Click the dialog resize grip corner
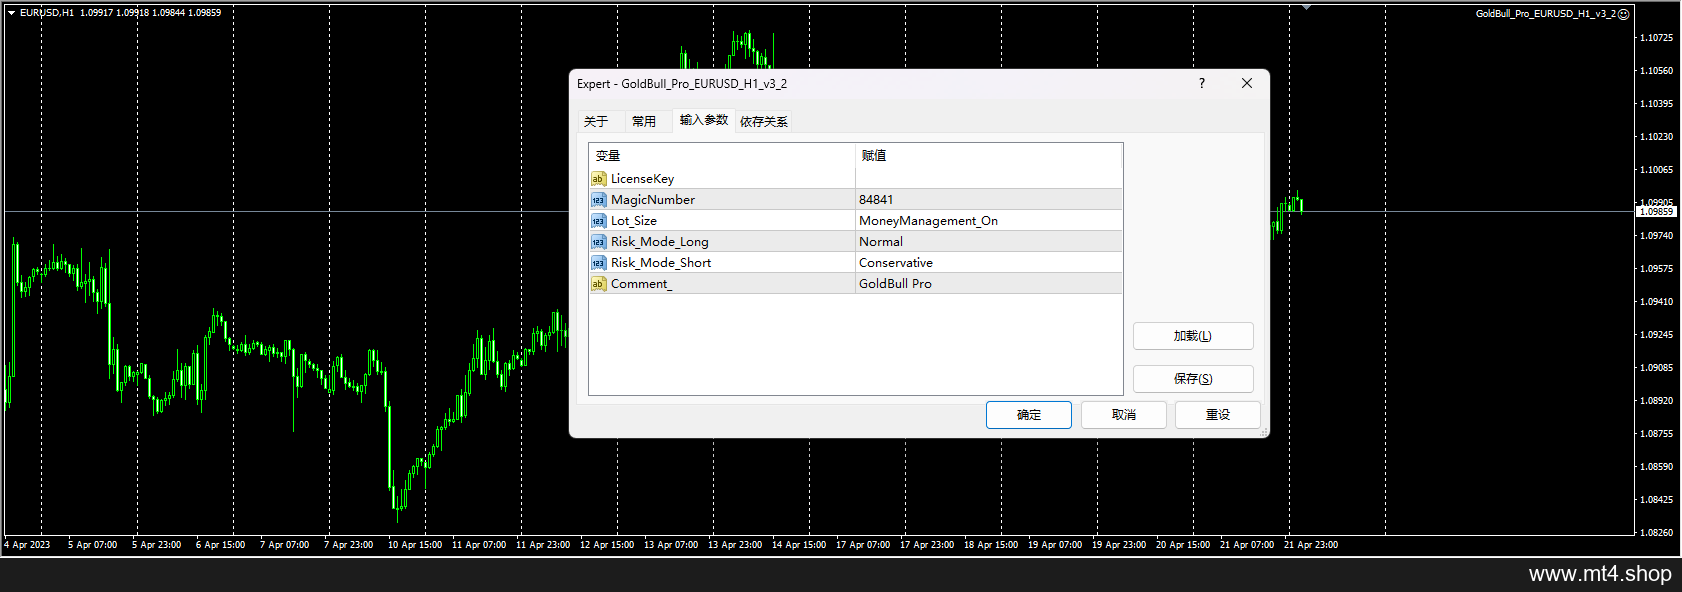1682x592 pixels. pyautogui.click(x=1264, y=432)
